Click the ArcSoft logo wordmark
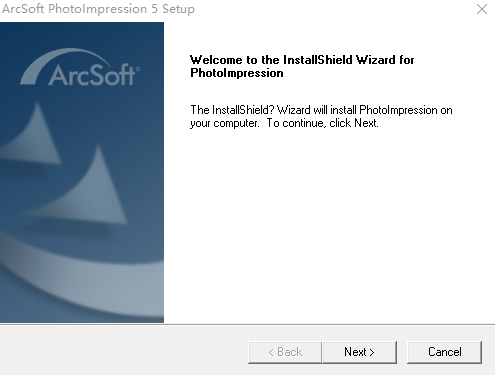 [94, 75]
